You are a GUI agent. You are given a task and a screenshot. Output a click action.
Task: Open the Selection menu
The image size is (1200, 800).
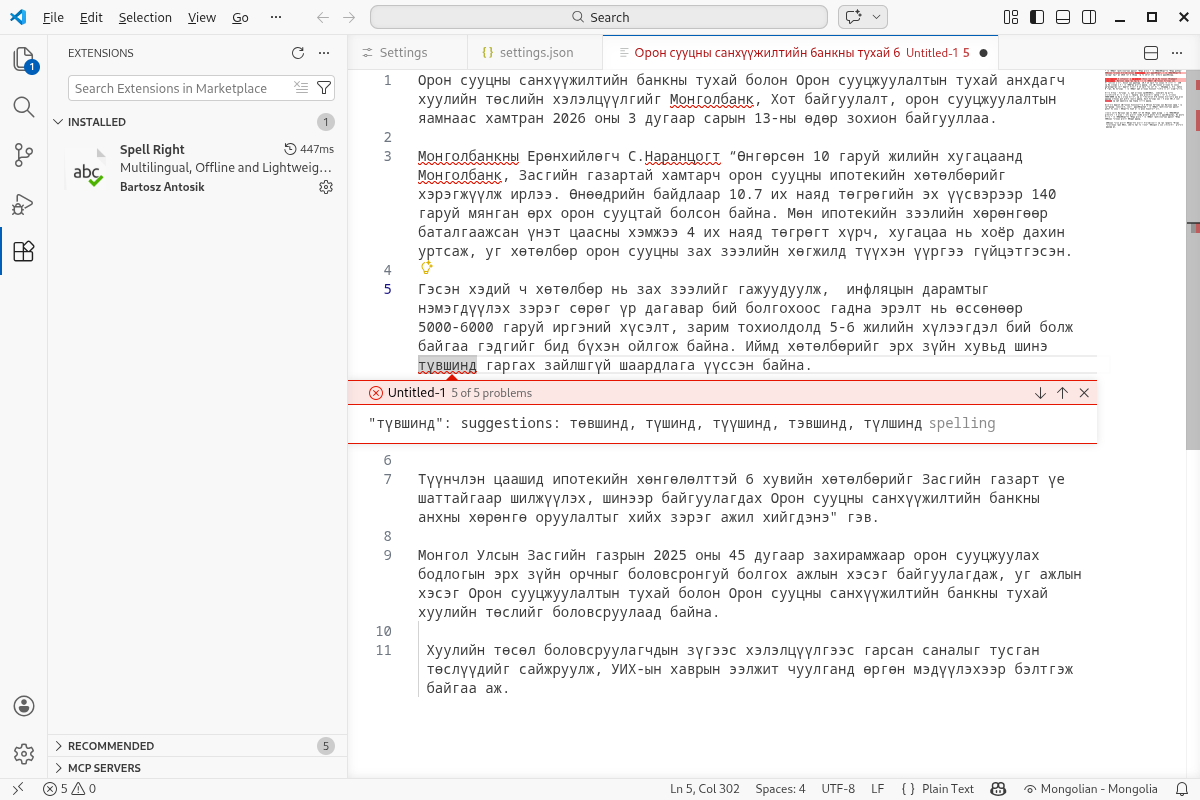coord(145,16)
